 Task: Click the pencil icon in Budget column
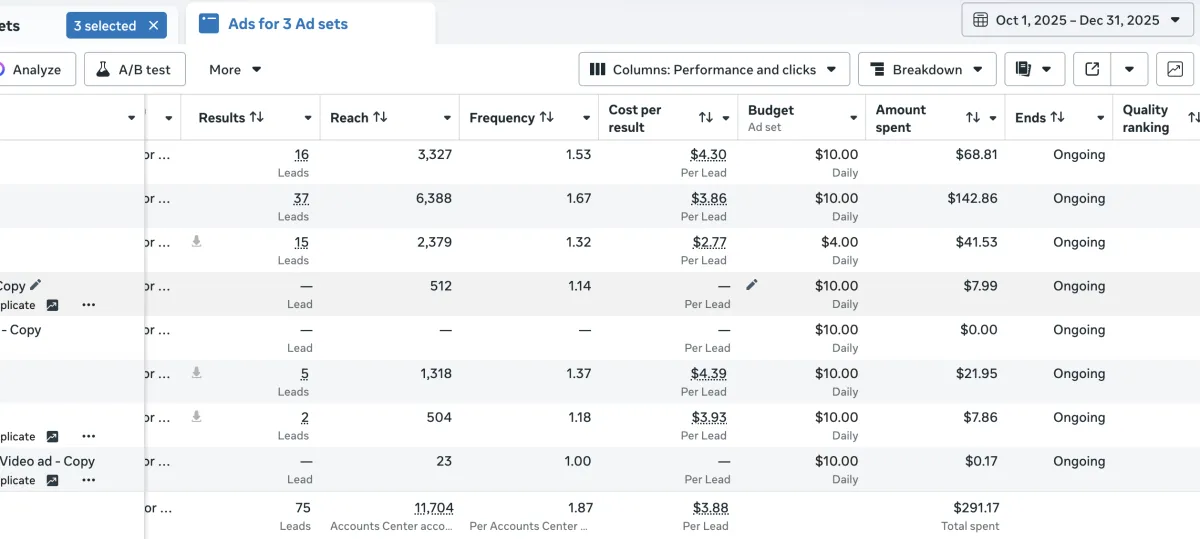coord(752,285)
